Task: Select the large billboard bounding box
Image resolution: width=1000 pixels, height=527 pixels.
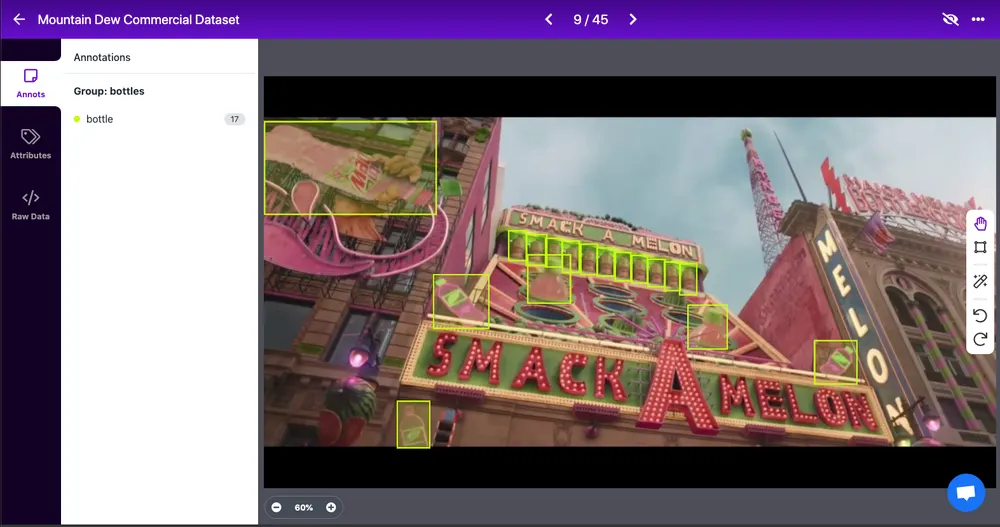Action: (351, 168)
